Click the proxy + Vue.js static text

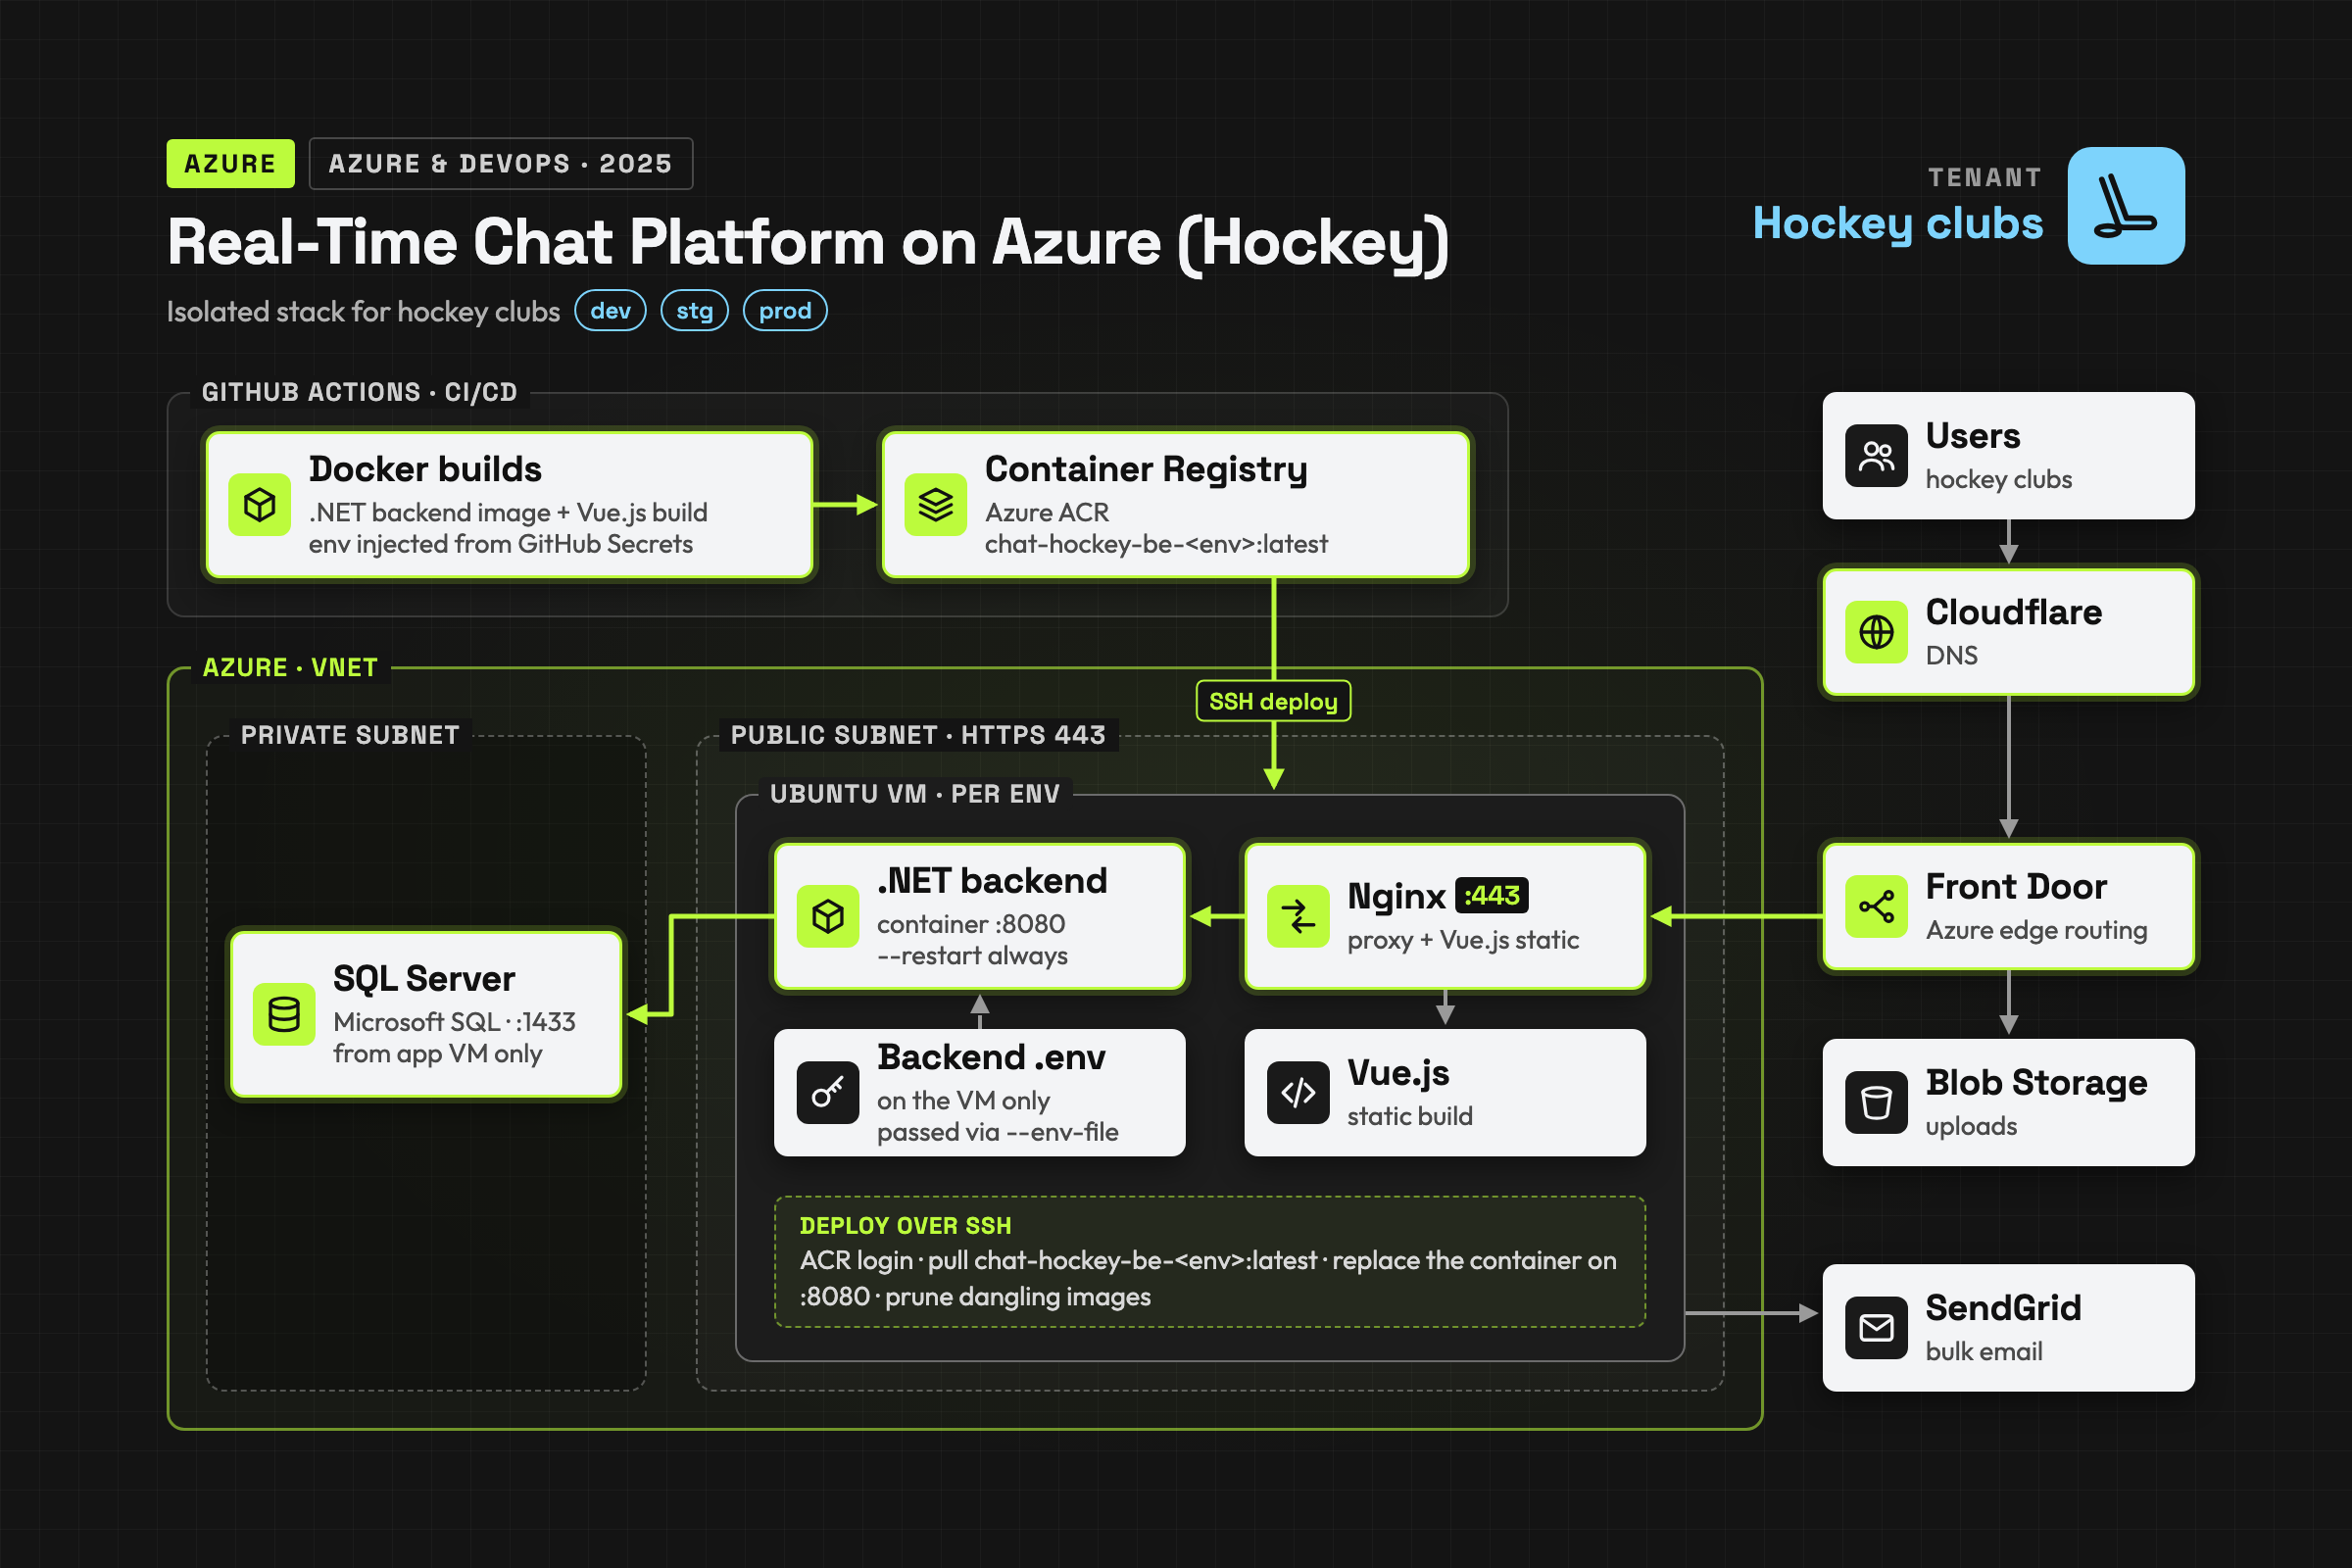pyautogui.click(x=1463, y=941)
